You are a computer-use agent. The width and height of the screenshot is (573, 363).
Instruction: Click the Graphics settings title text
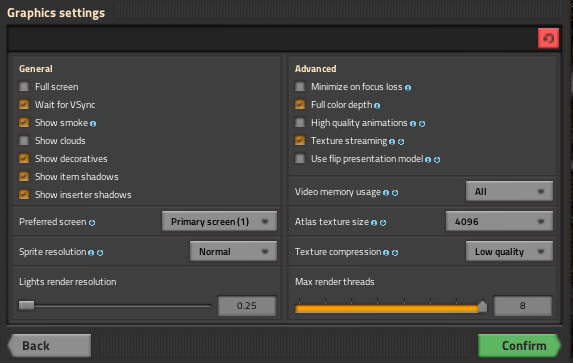click(x=56, y=13)
